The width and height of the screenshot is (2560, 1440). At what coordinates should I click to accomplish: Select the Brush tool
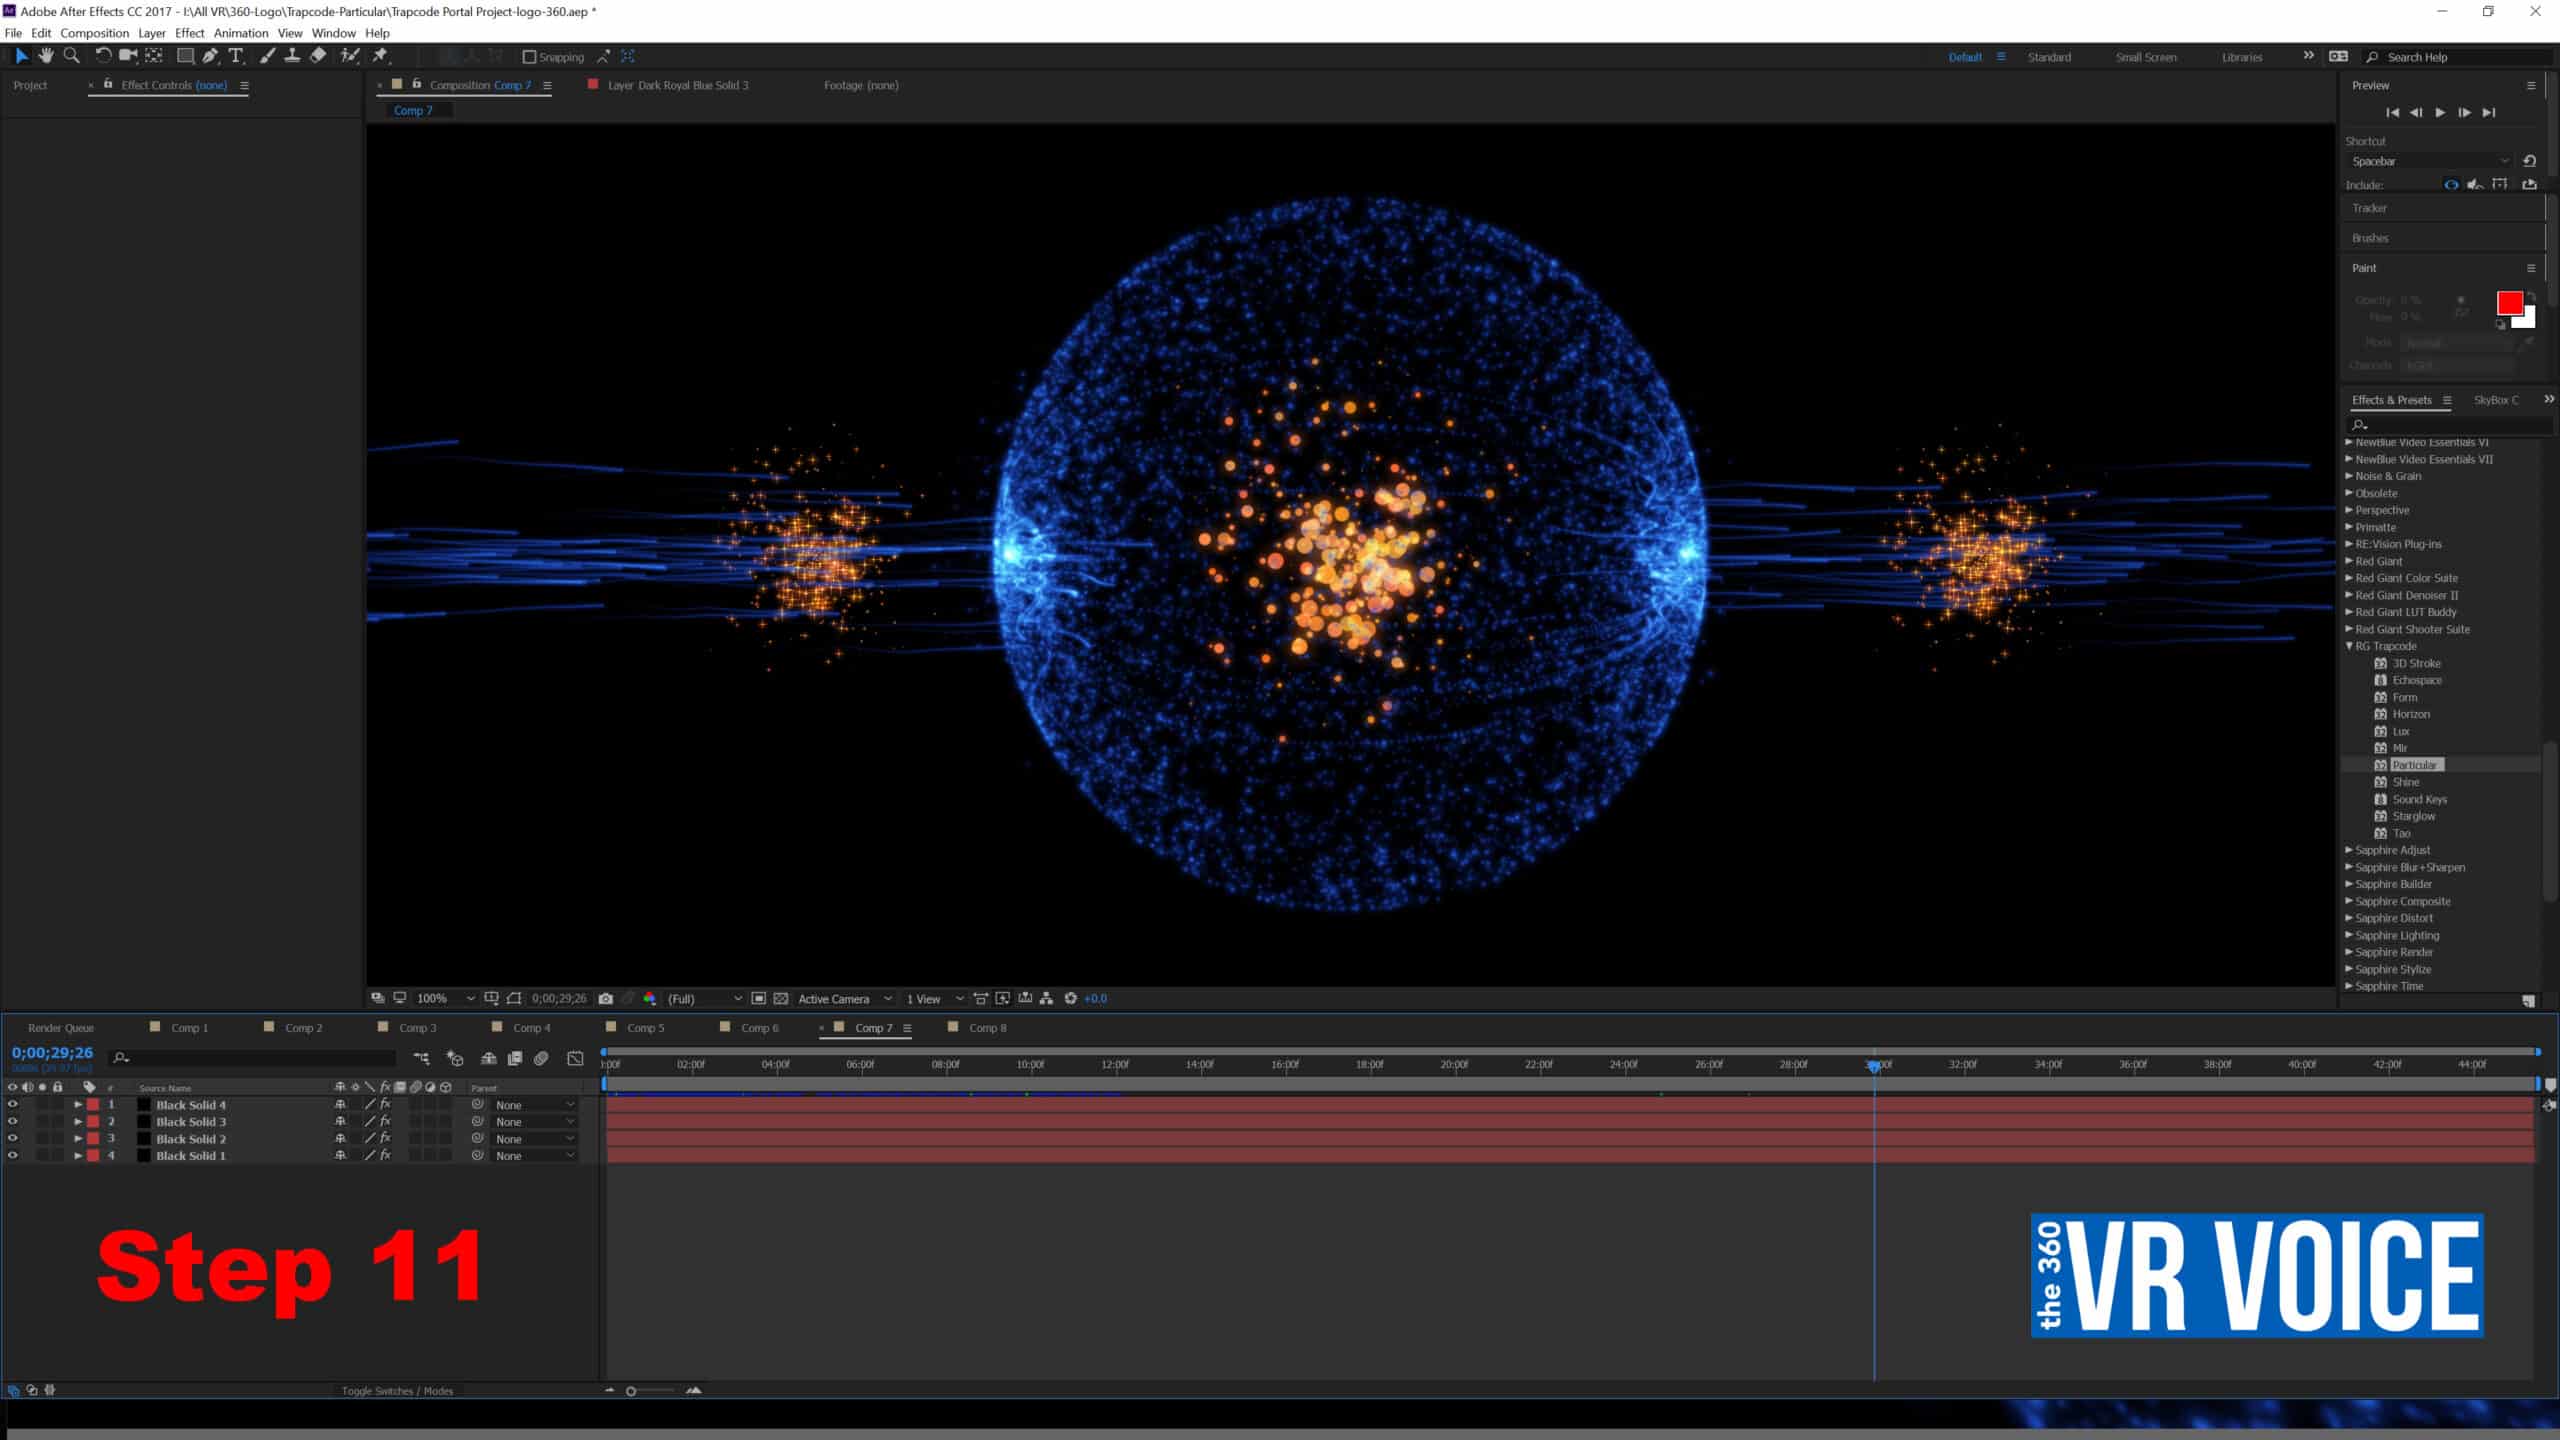click(x=265, y=56)
